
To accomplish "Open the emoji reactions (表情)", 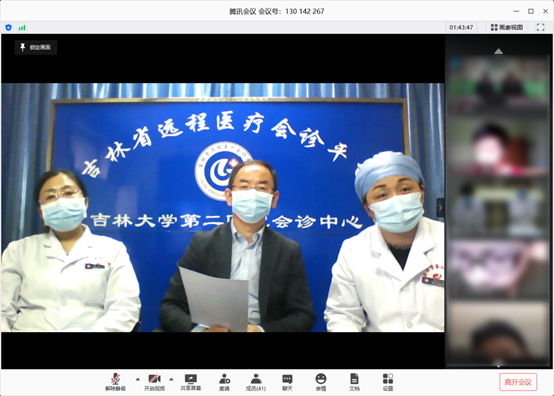I will point(320,382).
